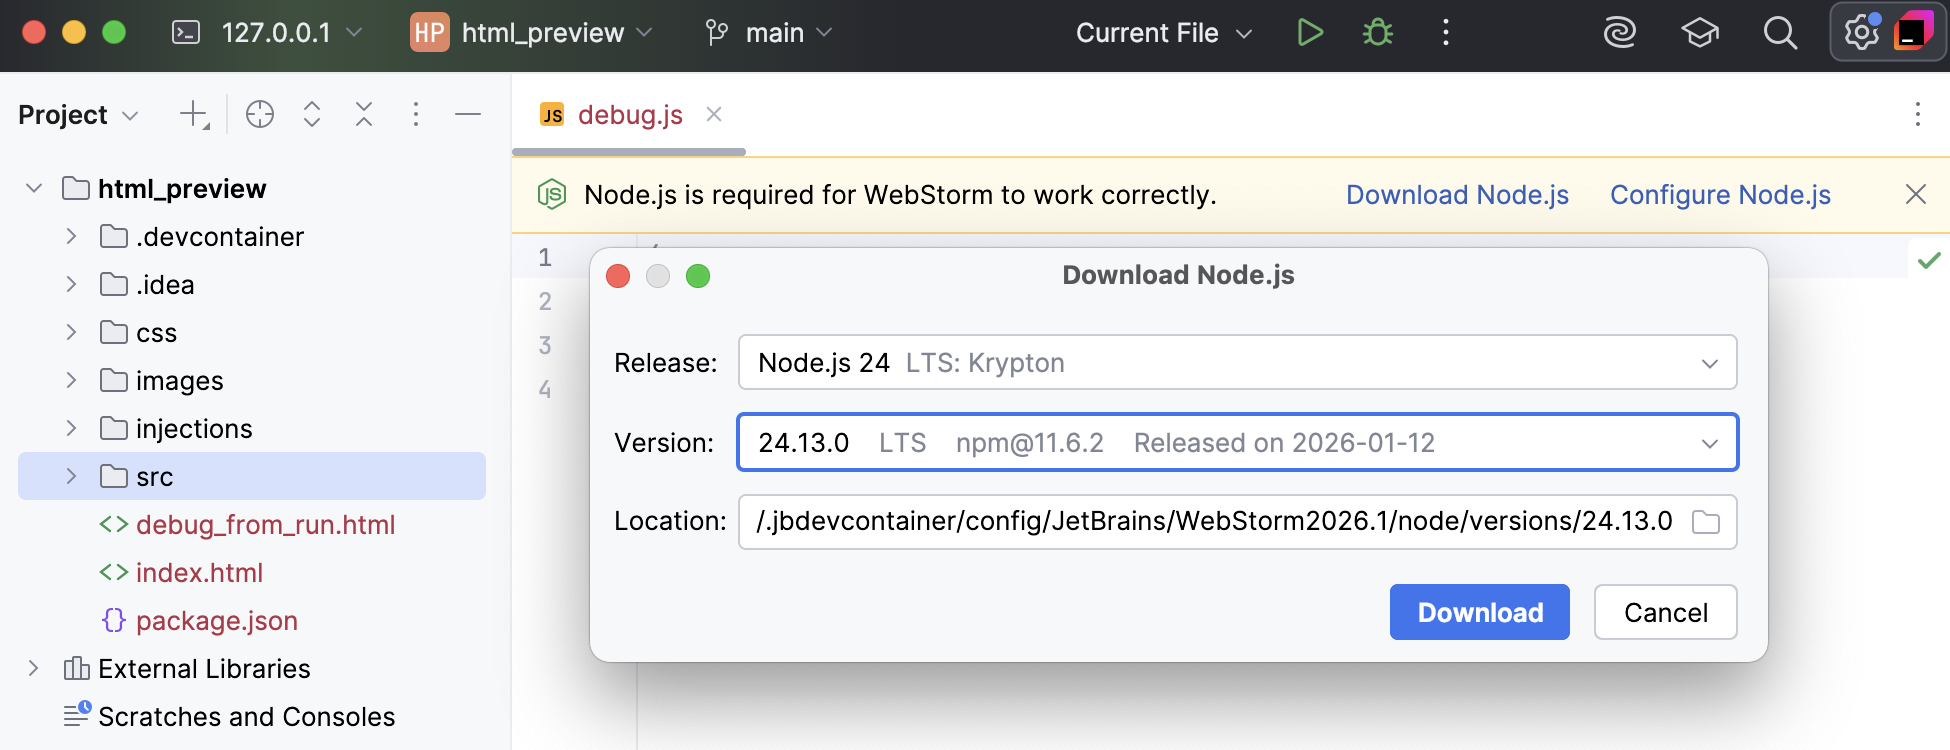Expand the images folder in tree
Screen dimensions: 1950x750
[71, 381]
